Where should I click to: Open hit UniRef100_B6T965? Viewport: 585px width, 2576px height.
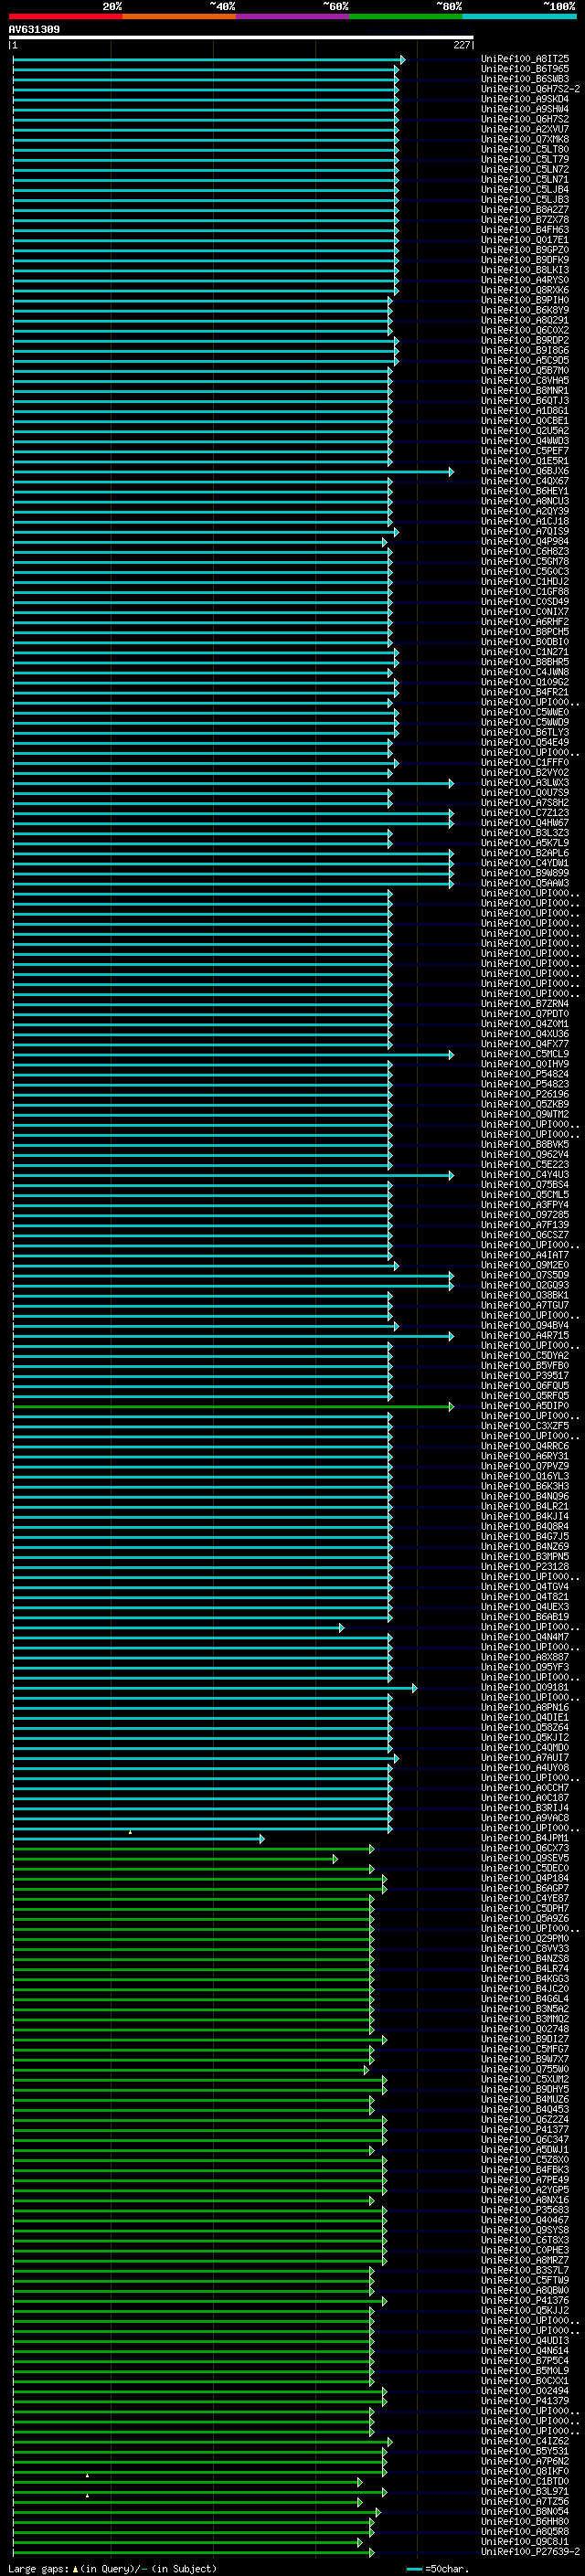[525, 69]
